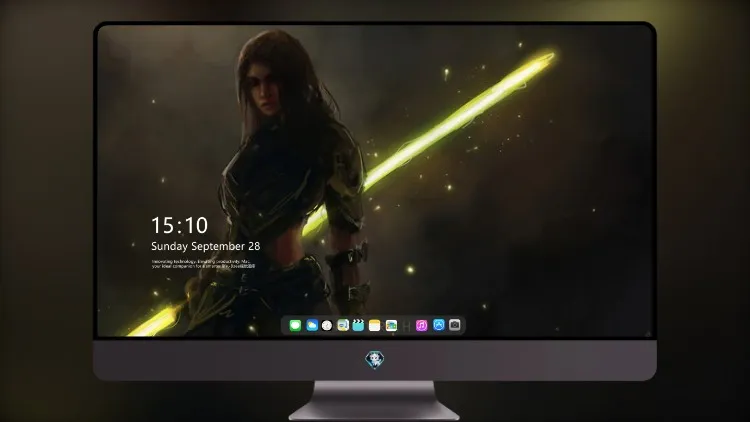750x422 pixels.
Task: Launch the pink Music app icon
Action: point(421,325)
